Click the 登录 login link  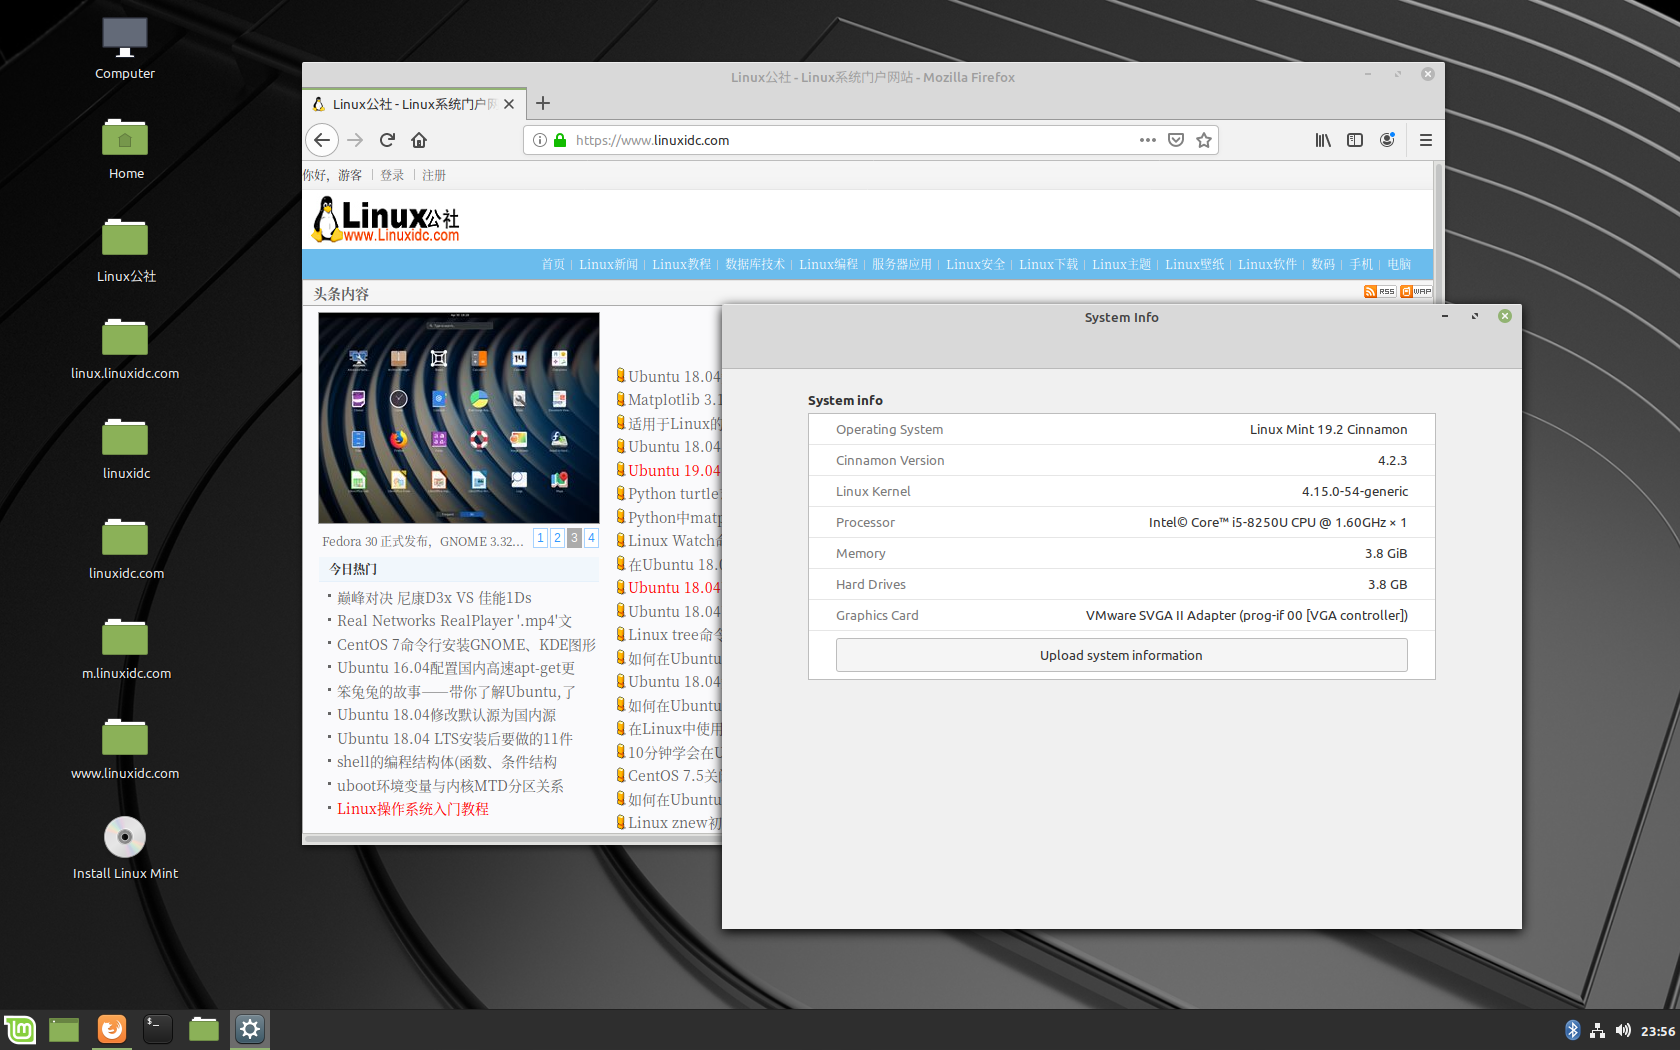(392, 175)
